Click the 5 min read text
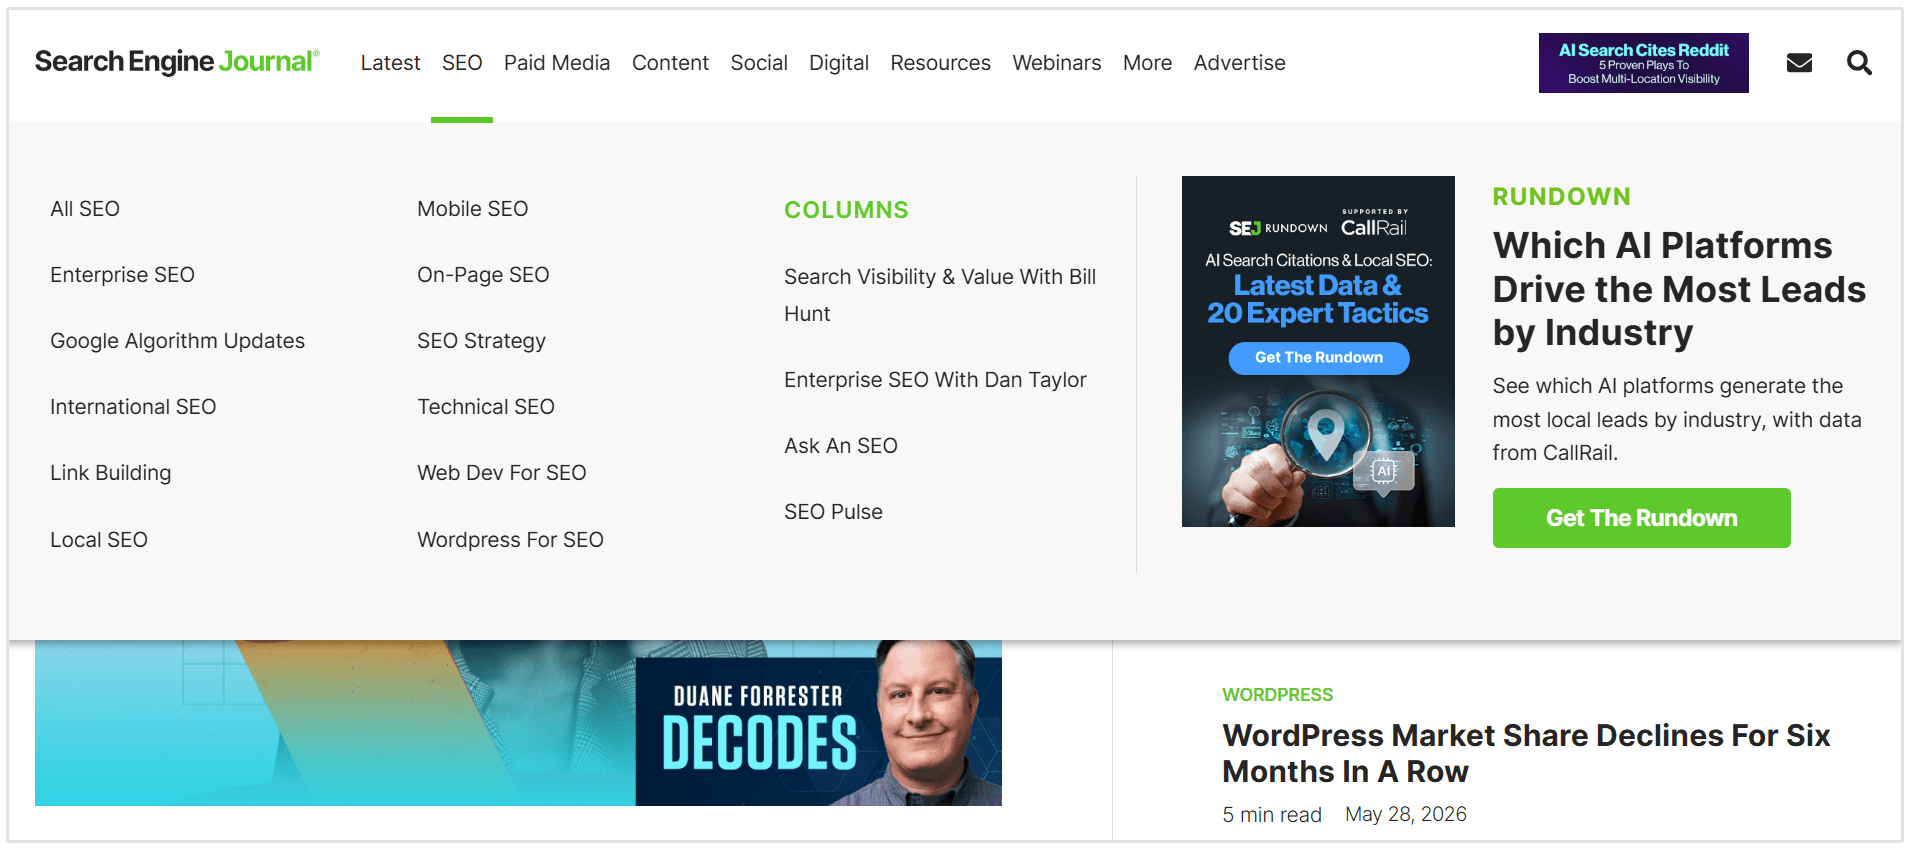The image size is (1910, 850). 1272,815
